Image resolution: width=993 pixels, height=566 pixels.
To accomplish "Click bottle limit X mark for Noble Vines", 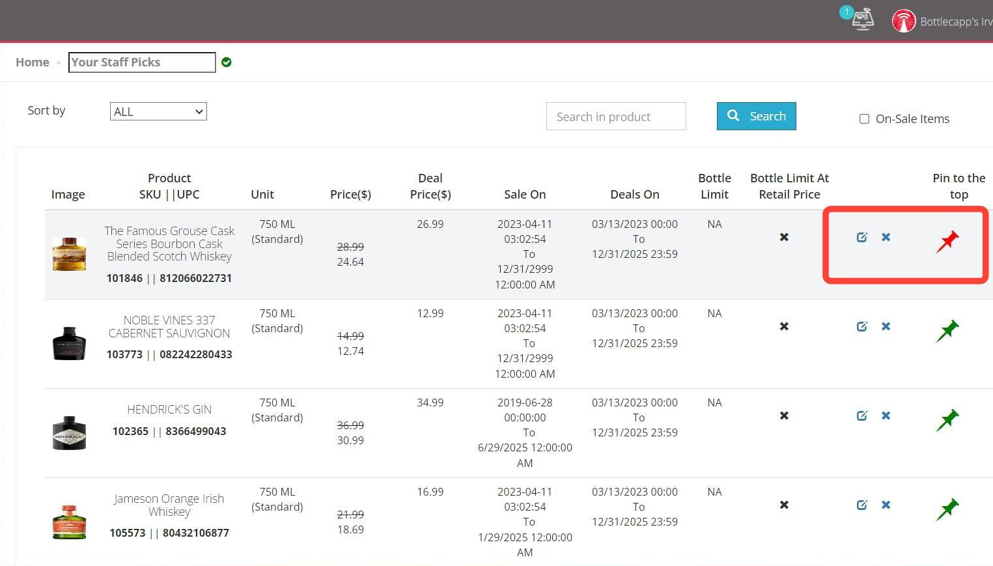I will (784, 326).
